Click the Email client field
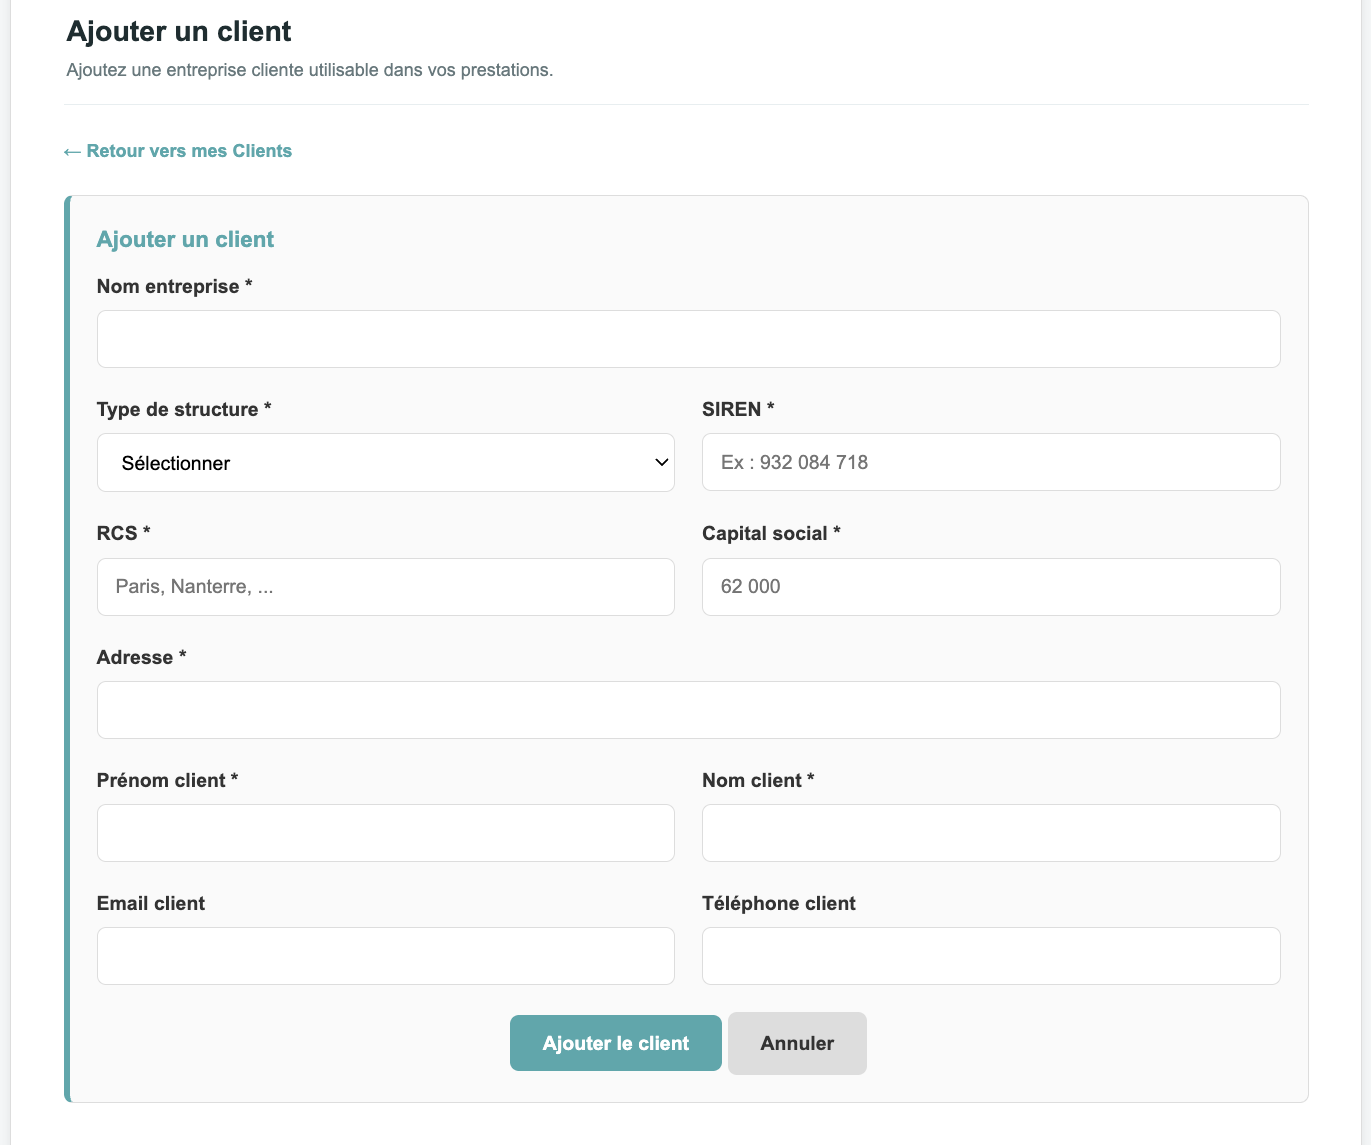Image resolution: width=1371 pixels, height=1145 pixels. point(386,956)
